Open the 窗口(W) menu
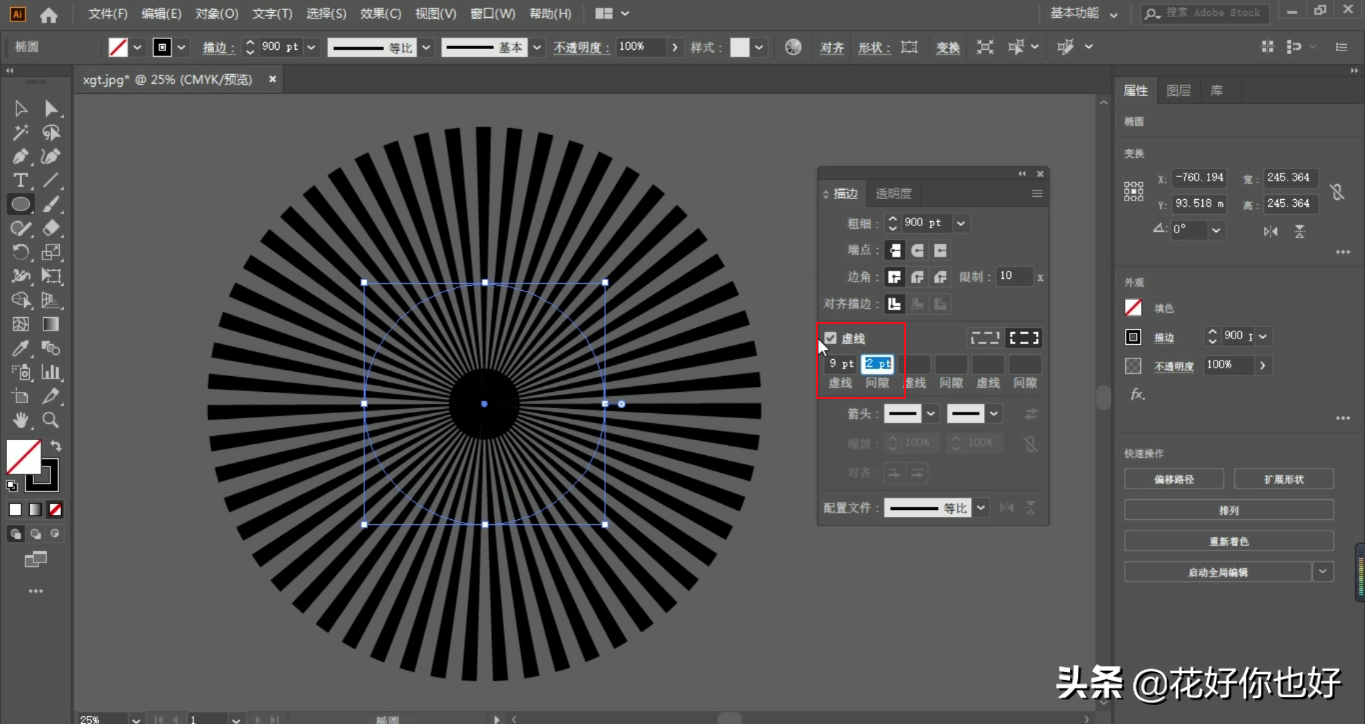The height and width of the screenshot is (724, 1365). 492,14
